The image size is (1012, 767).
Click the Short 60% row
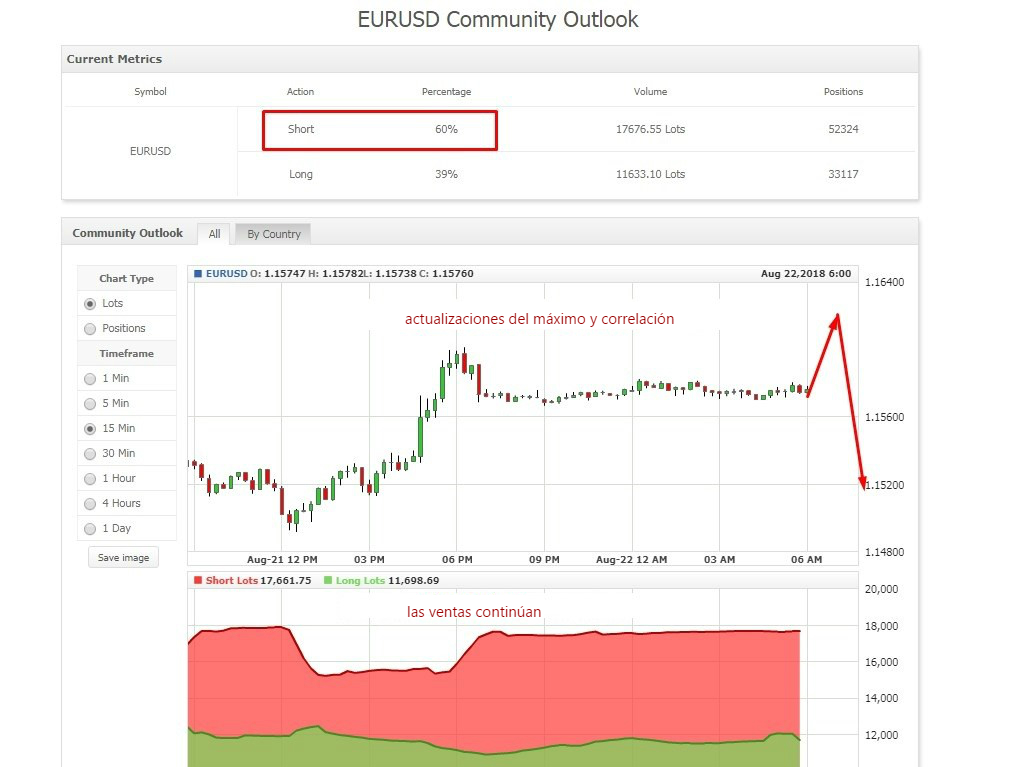[x=379, y=130]
